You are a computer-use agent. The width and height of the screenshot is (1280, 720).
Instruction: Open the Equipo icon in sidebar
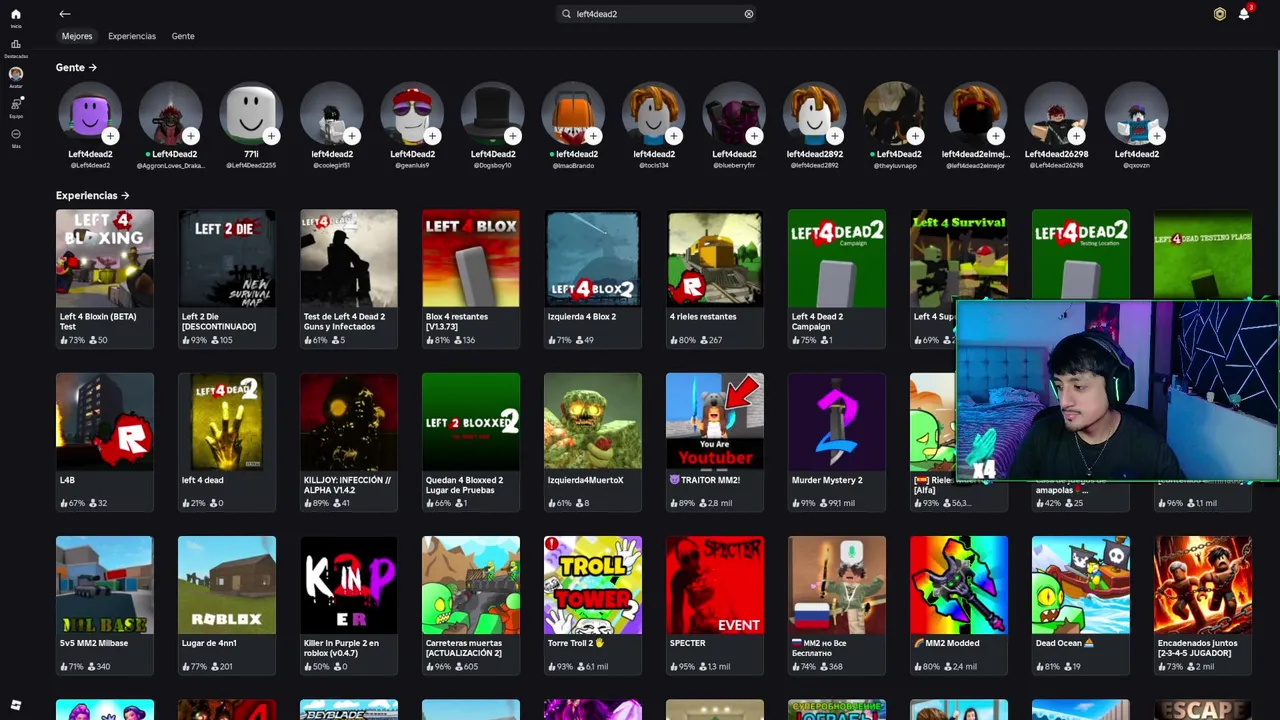(x=15, y=104)
